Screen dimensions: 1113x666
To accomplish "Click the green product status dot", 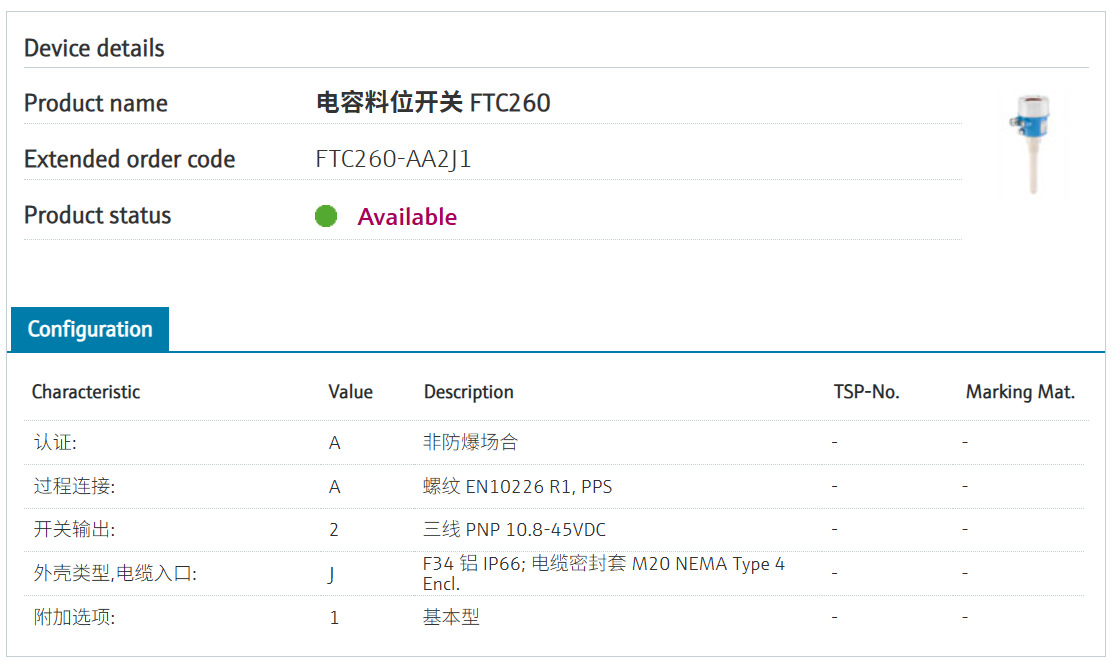I will (x=326, y=216).
